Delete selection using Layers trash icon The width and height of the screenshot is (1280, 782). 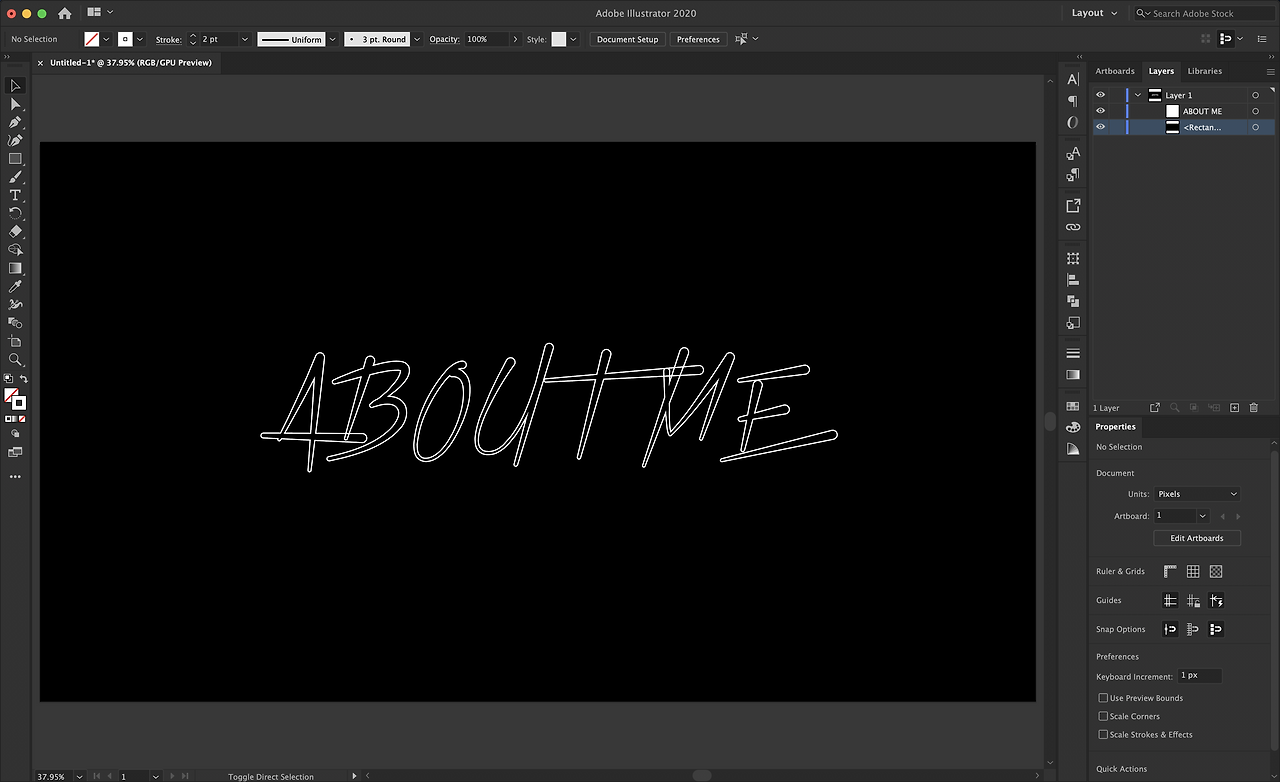tap(1253, 408)
